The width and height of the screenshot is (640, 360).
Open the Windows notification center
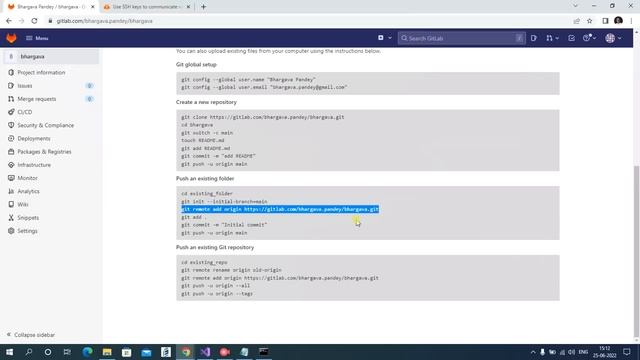click(627, 352)
